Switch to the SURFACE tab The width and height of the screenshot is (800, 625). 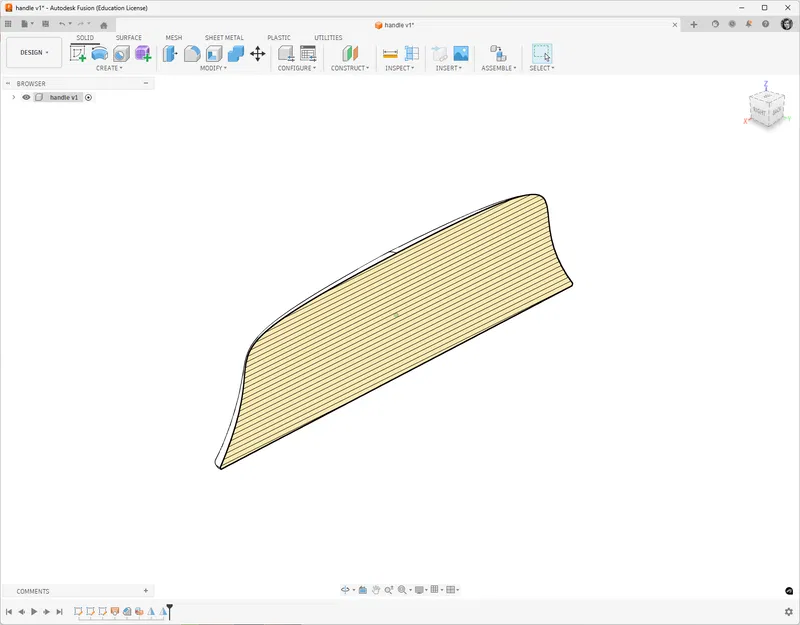point(129,38)
